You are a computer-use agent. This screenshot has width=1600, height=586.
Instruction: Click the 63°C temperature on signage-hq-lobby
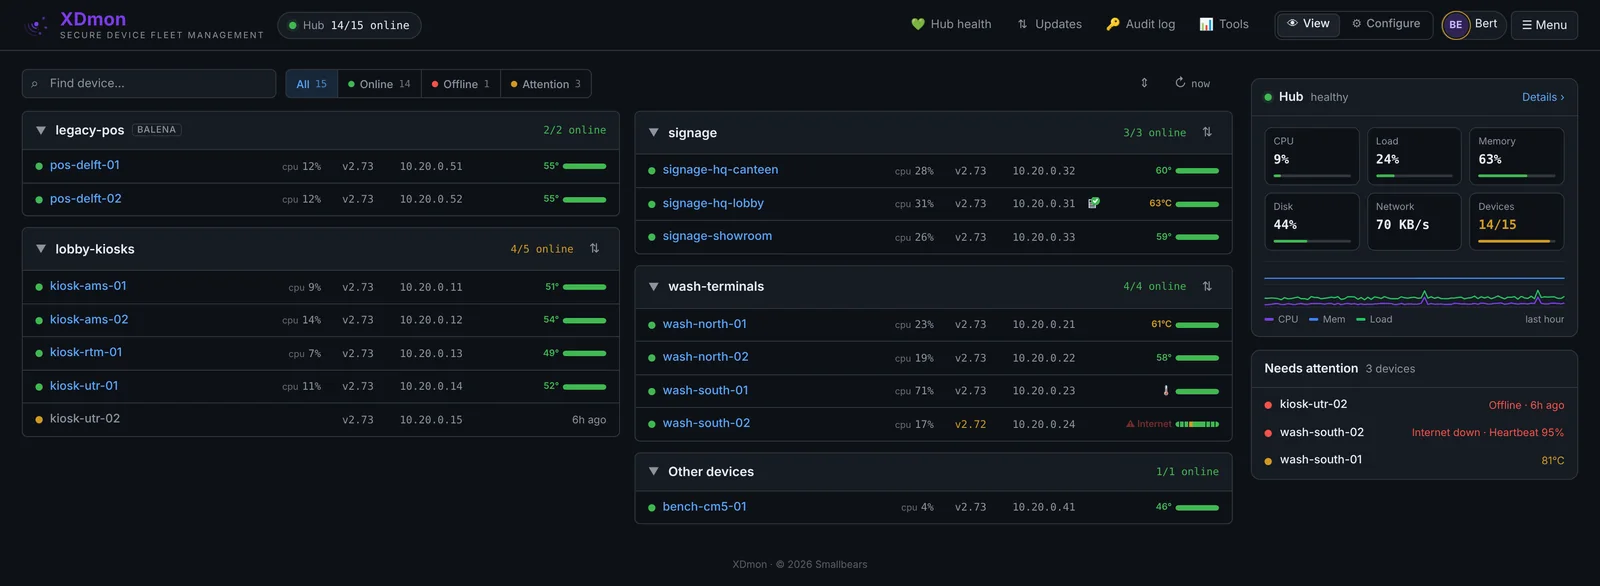[1160, 203]
